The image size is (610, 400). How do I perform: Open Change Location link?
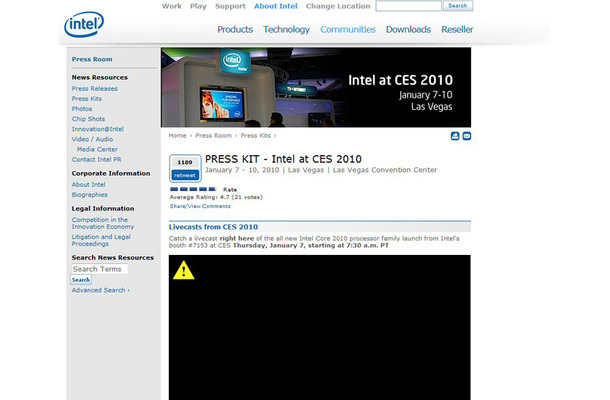click(338, 6)
